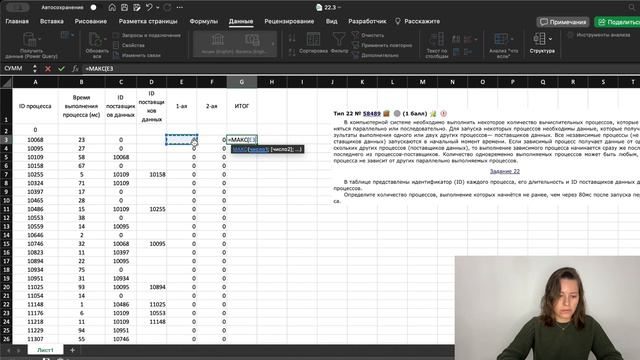The image size is (640, 360).
Task: Click supplier ID cell 10553
Action: (x=151, y=313)
